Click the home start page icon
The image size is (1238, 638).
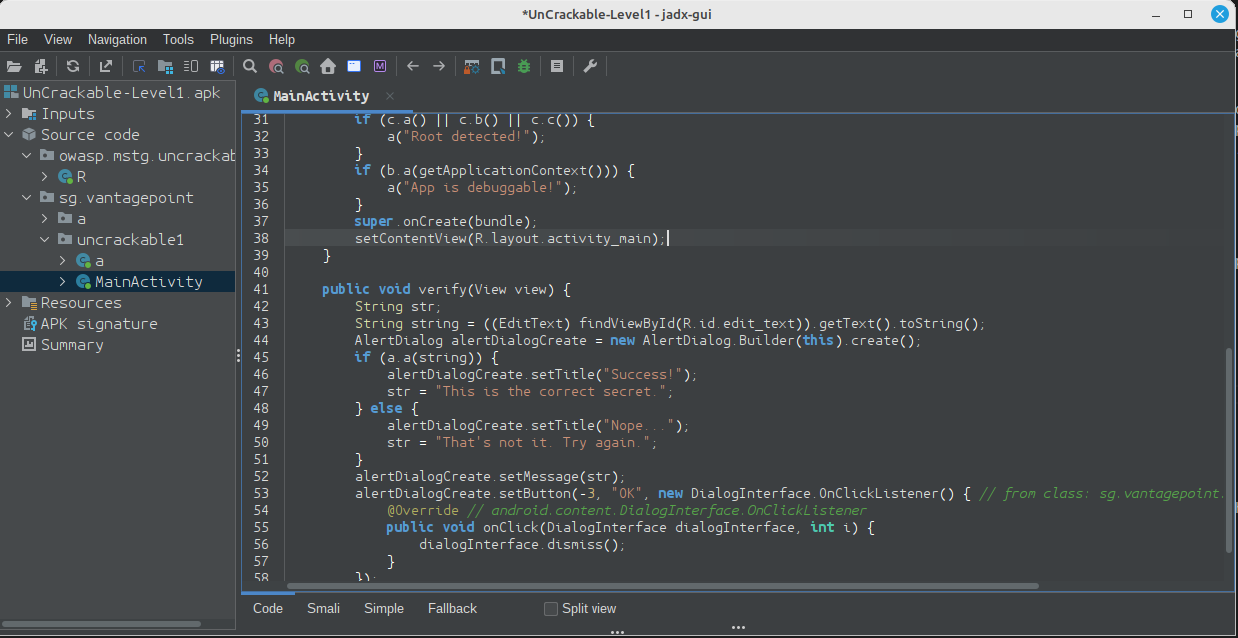click(x=328, y=66)
